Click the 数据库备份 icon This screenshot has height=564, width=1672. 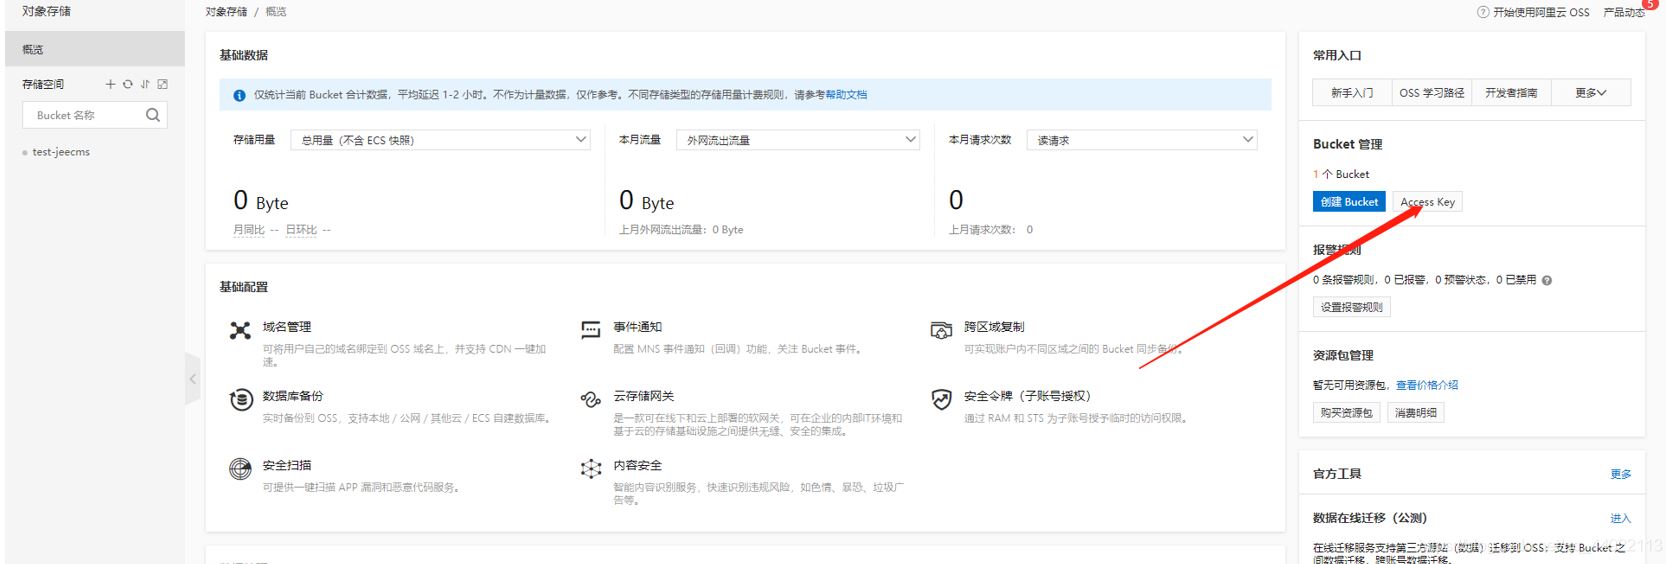pos(240,400)
